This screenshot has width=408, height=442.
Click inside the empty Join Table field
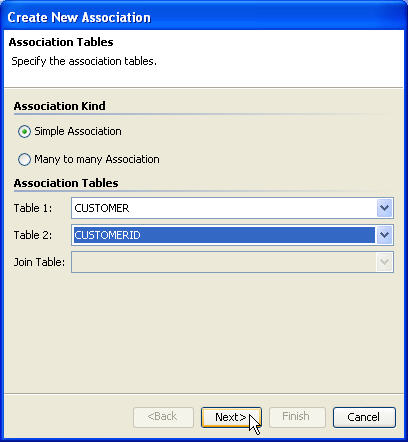tap(224, 262)
